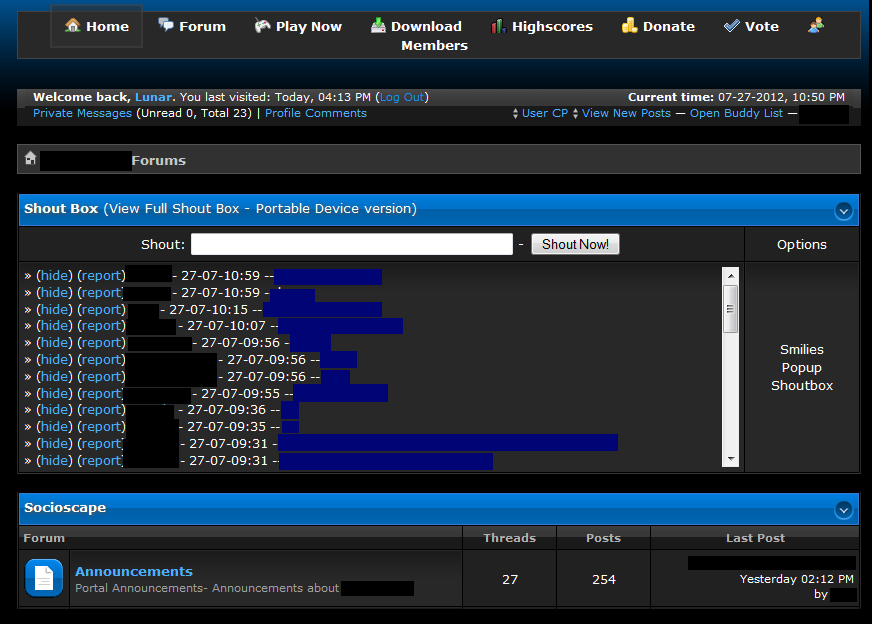
Task: Open the Announcements forum document icon
Action: (44, 578)
